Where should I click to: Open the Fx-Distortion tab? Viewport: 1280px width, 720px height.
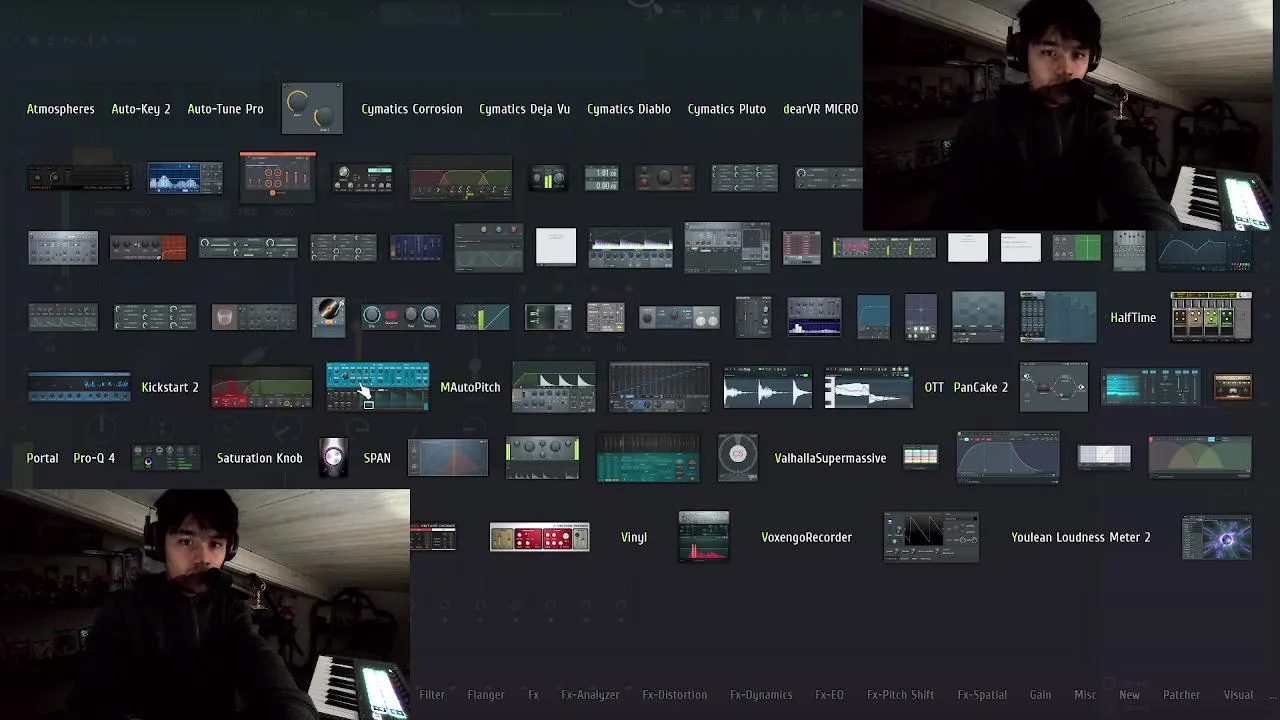click(x=675, y=695)
